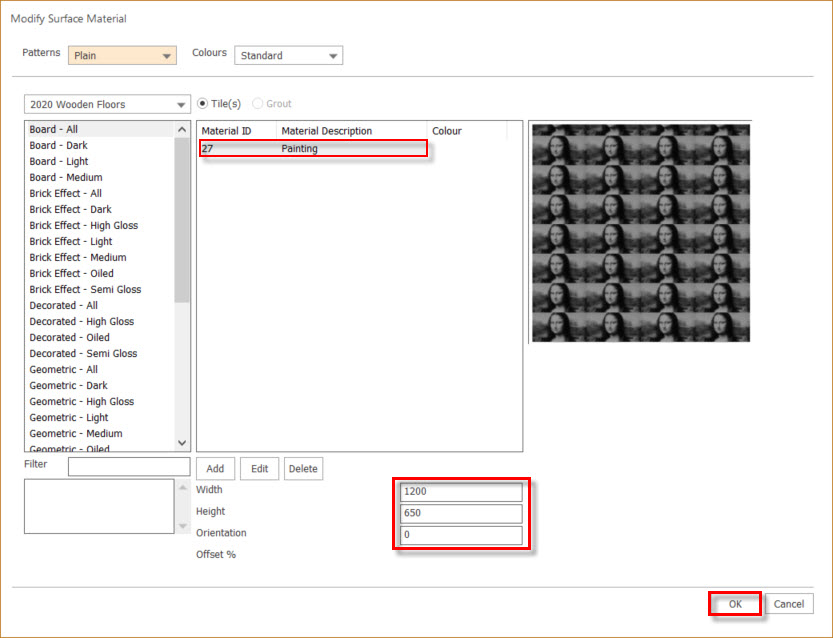Select Decorated - Oiled category
The height and width of the screenshot is (638, 833).
coord(100,337)
